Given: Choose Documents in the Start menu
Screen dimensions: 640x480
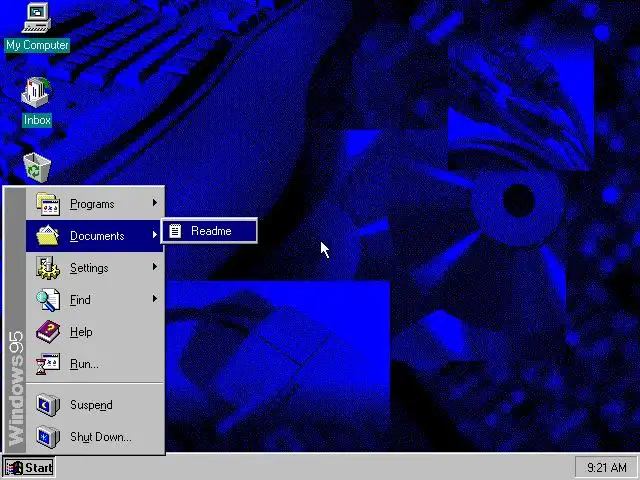Looking at the screenshot, I should 95,236.
